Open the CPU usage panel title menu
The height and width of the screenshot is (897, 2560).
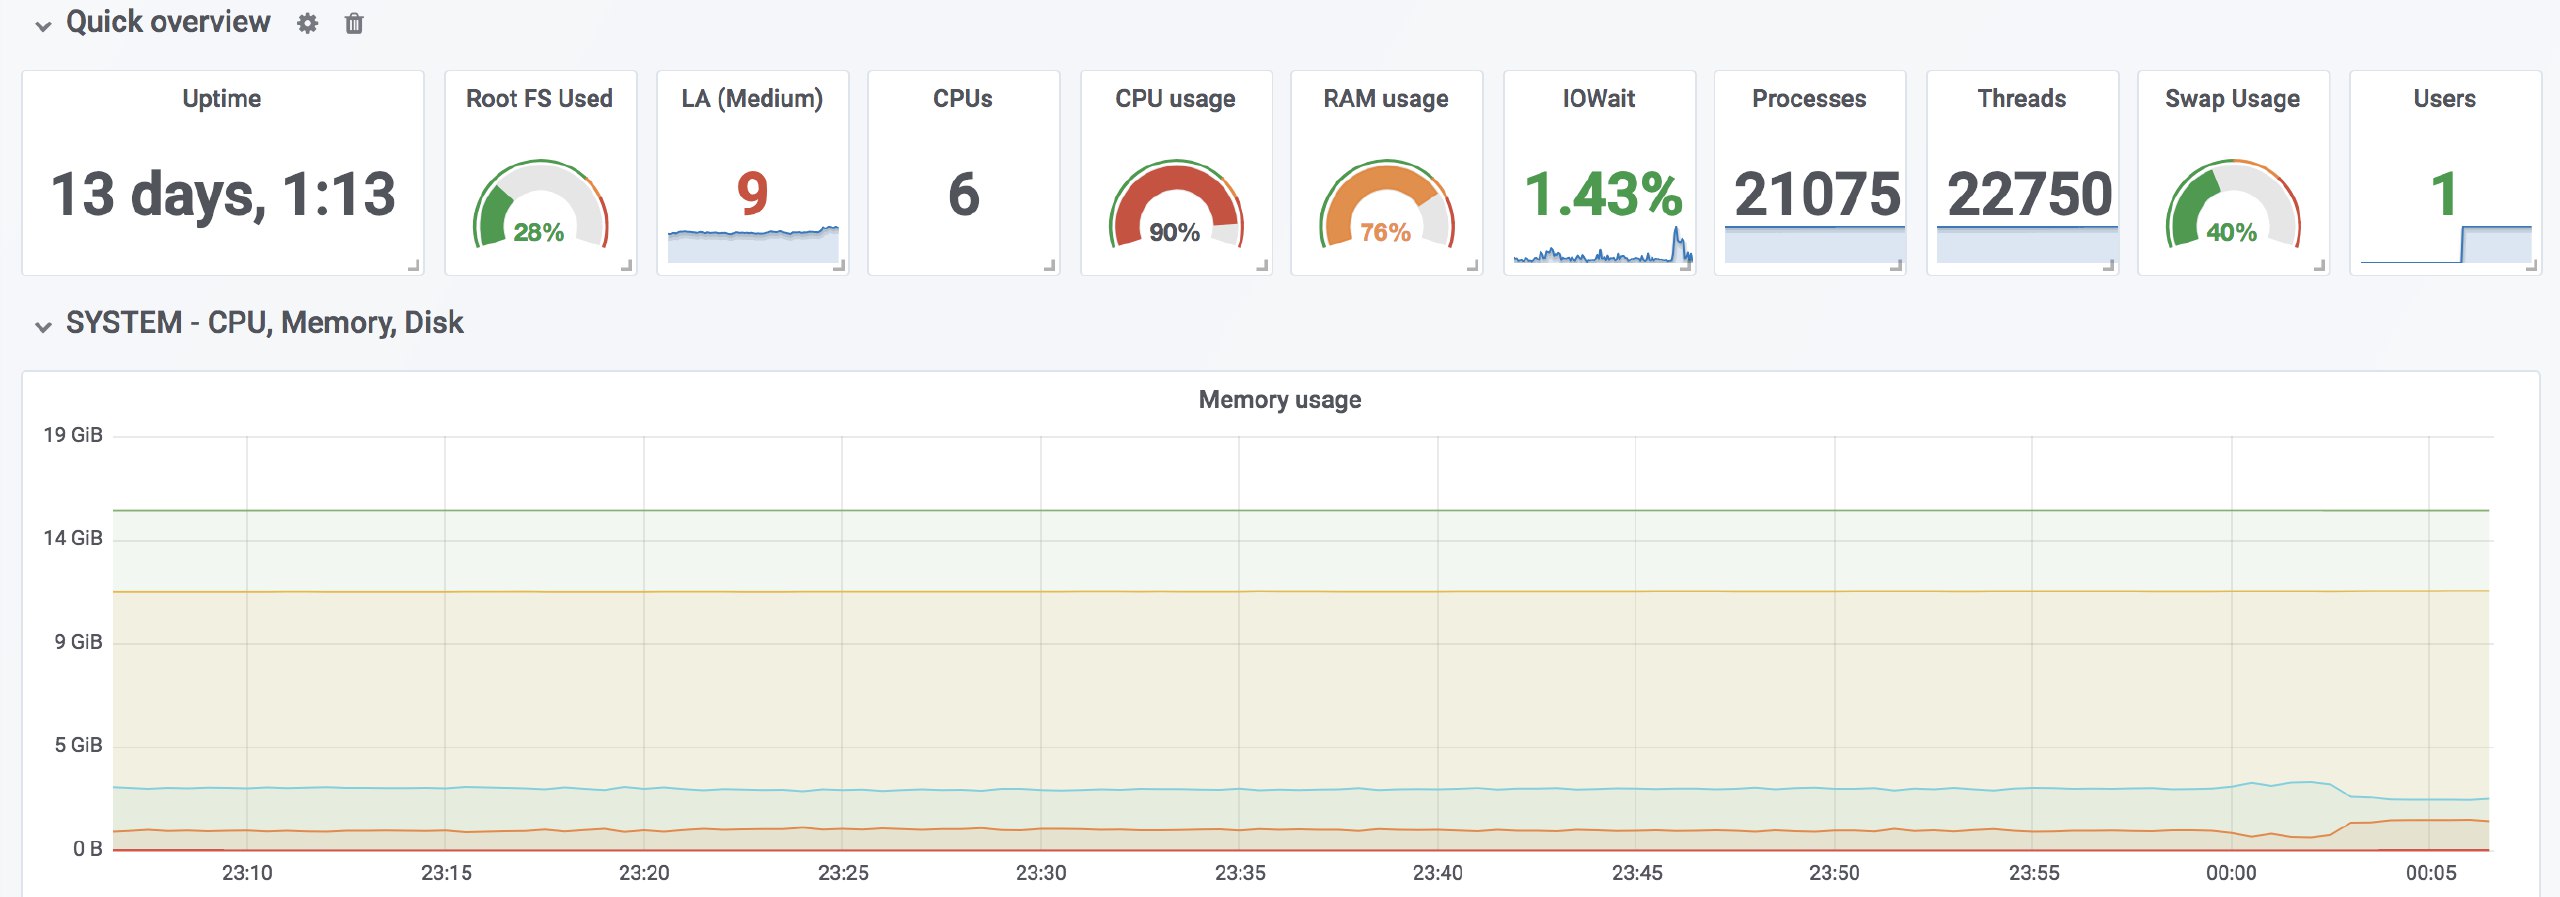point(1175,98)
